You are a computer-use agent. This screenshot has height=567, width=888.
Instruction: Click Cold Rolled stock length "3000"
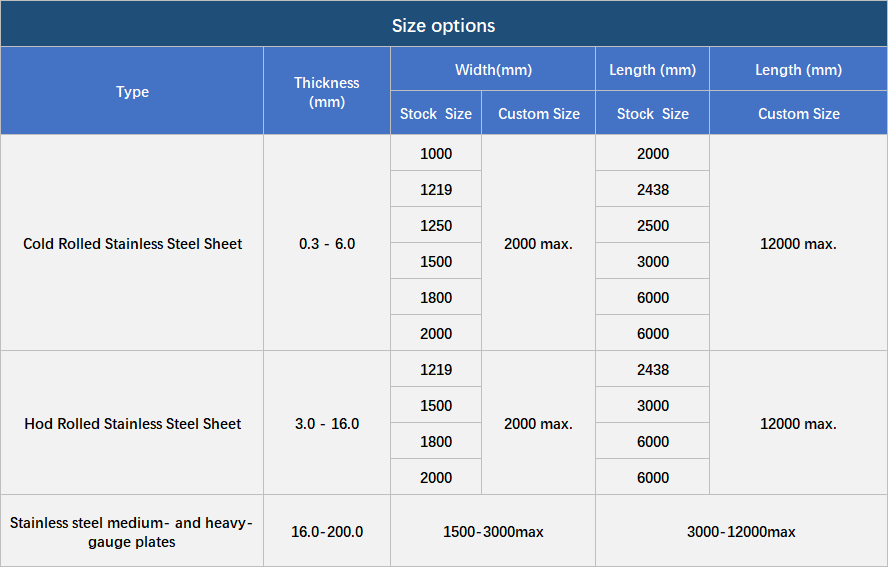coord(652,261)
